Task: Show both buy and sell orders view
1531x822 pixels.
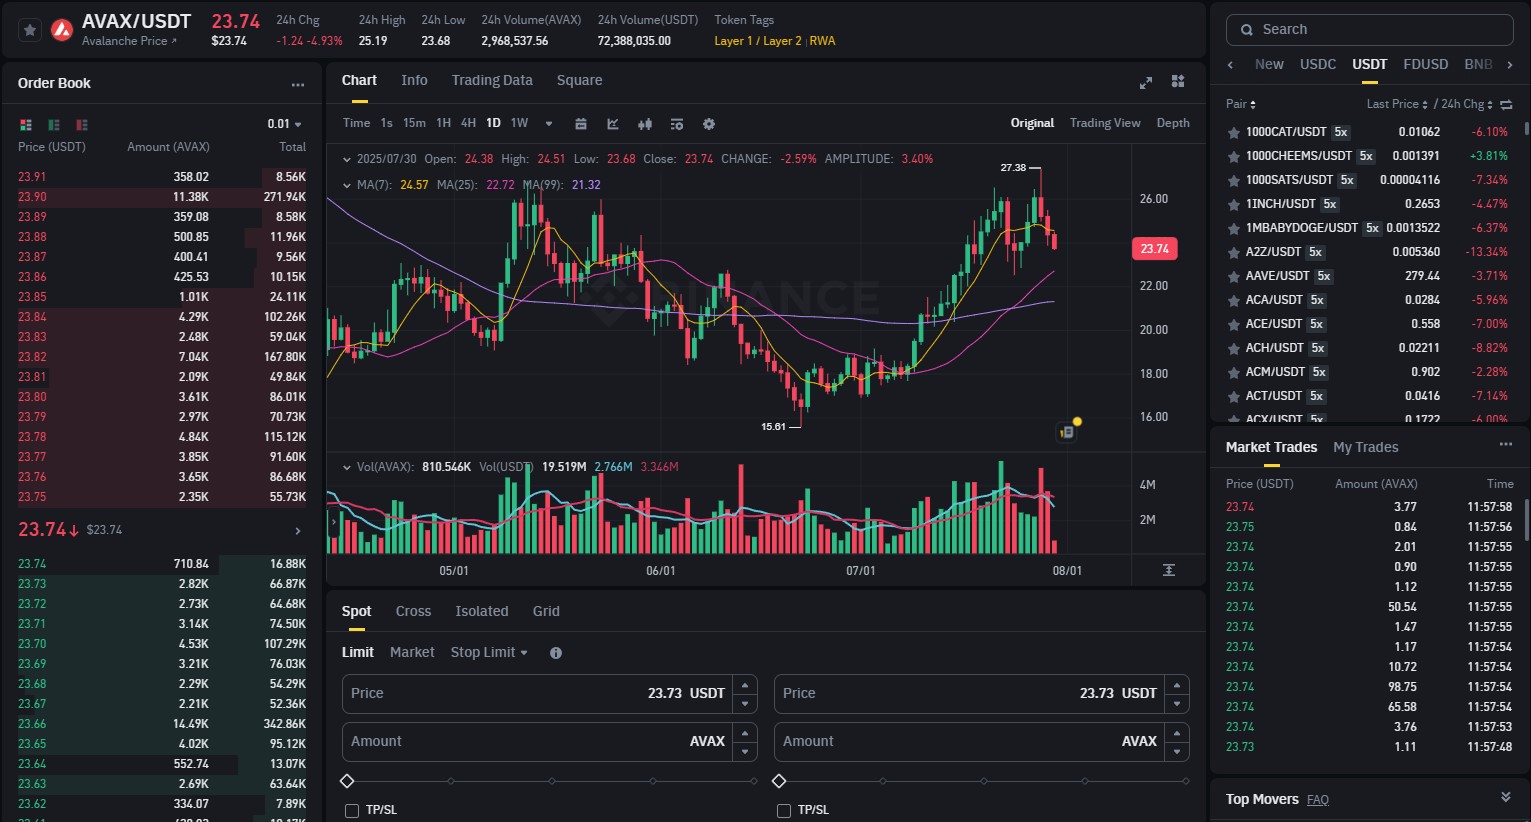Action: 26,124
